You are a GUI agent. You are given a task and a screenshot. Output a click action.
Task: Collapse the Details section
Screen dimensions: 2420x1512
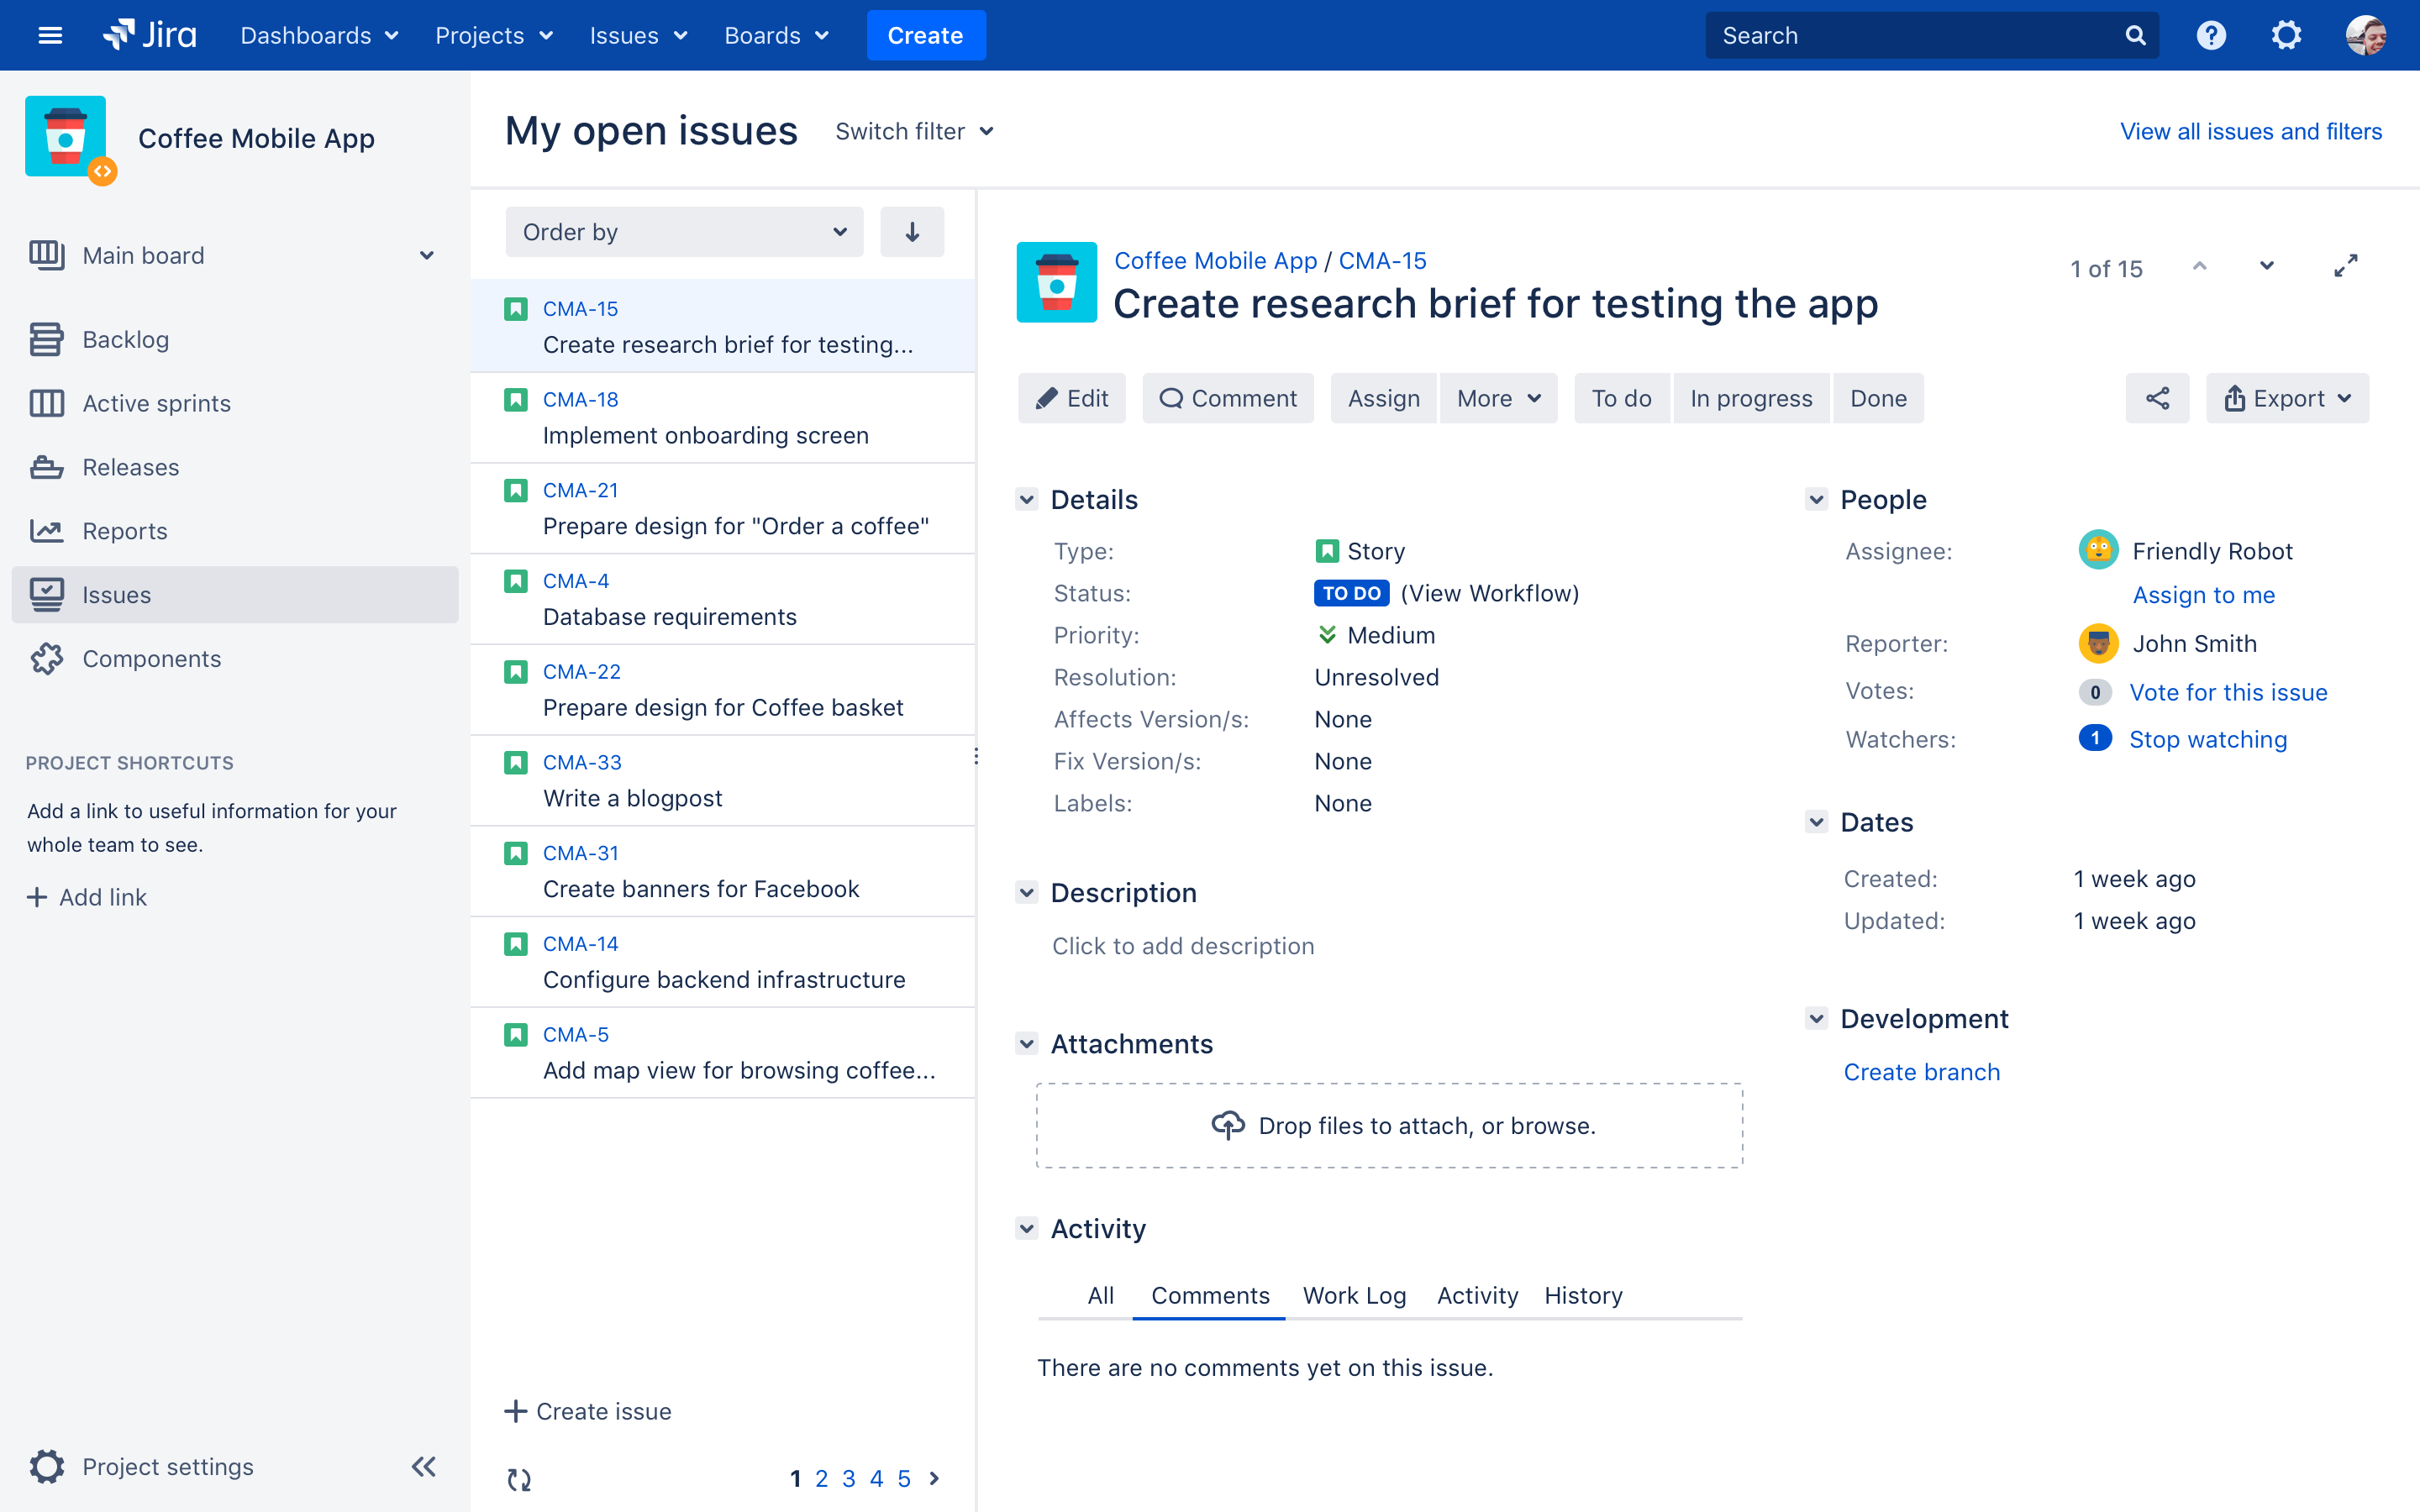click(x=1027, y=499)
